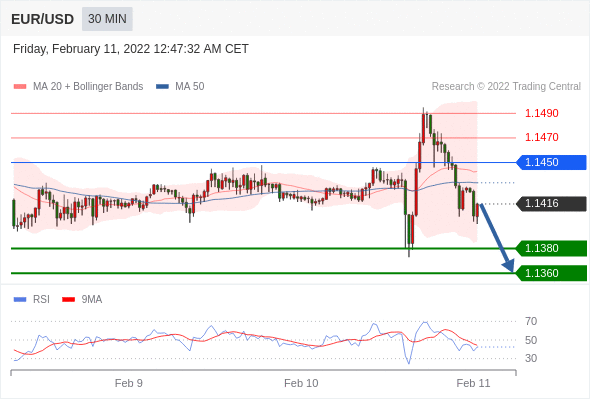Click the MA 20 + Bollinger Bands label
Screen dimensions: 590x400
88,87
